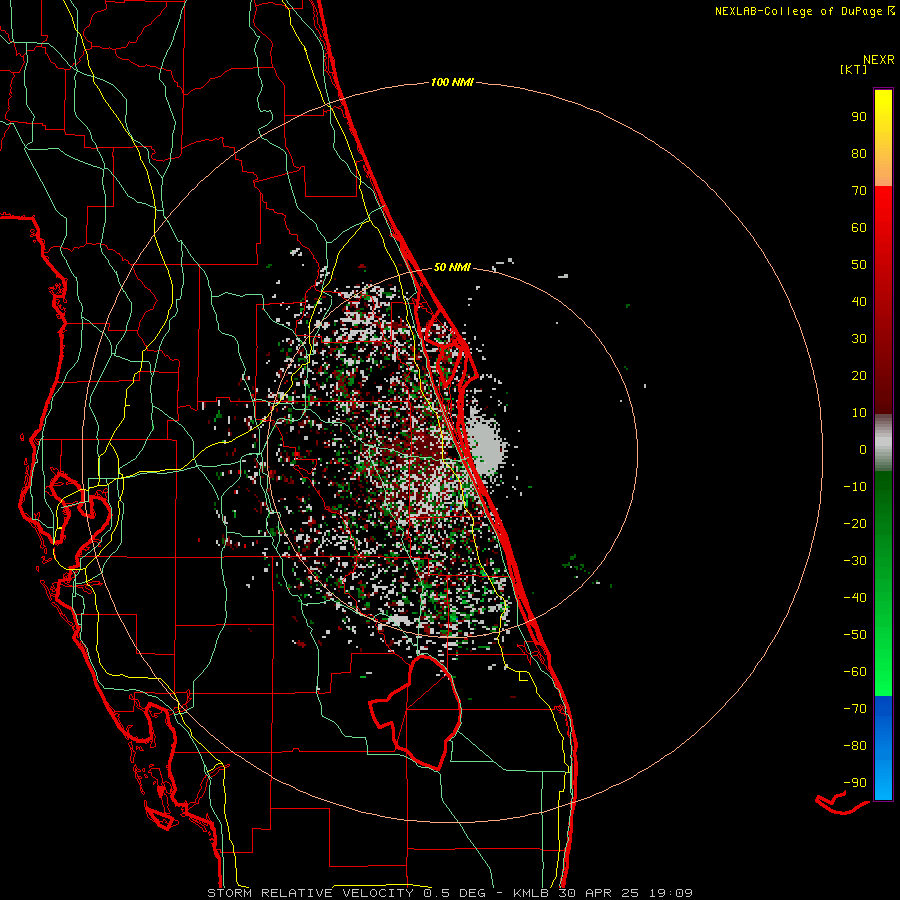Click the 60 value on the velocity scale
Image resolution: width=900 pixels, height=900 pixels.
coord(859,228)
